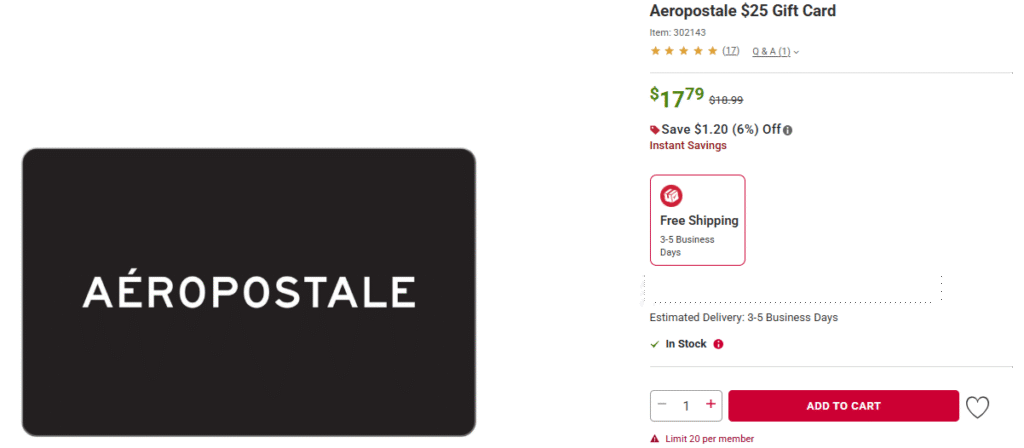Click info icon beside savings percent off

(x=788, y=130)
